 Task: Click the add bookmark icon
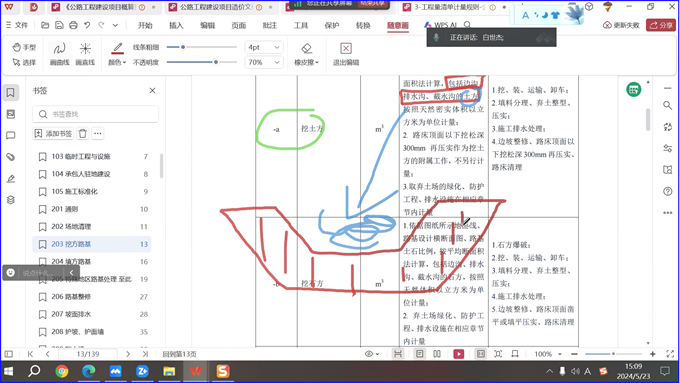(38, 134)
